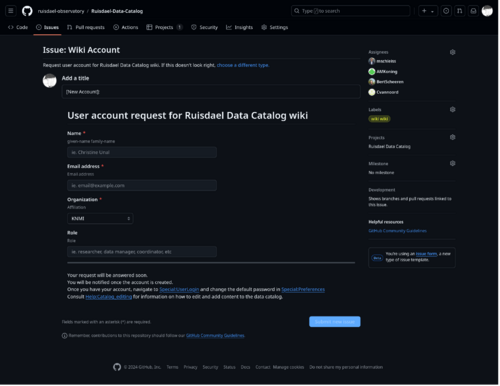Open the 'issue form' link in beta notice
The width and height of the screenshot is (500, 386).
(x=426, y=254)
